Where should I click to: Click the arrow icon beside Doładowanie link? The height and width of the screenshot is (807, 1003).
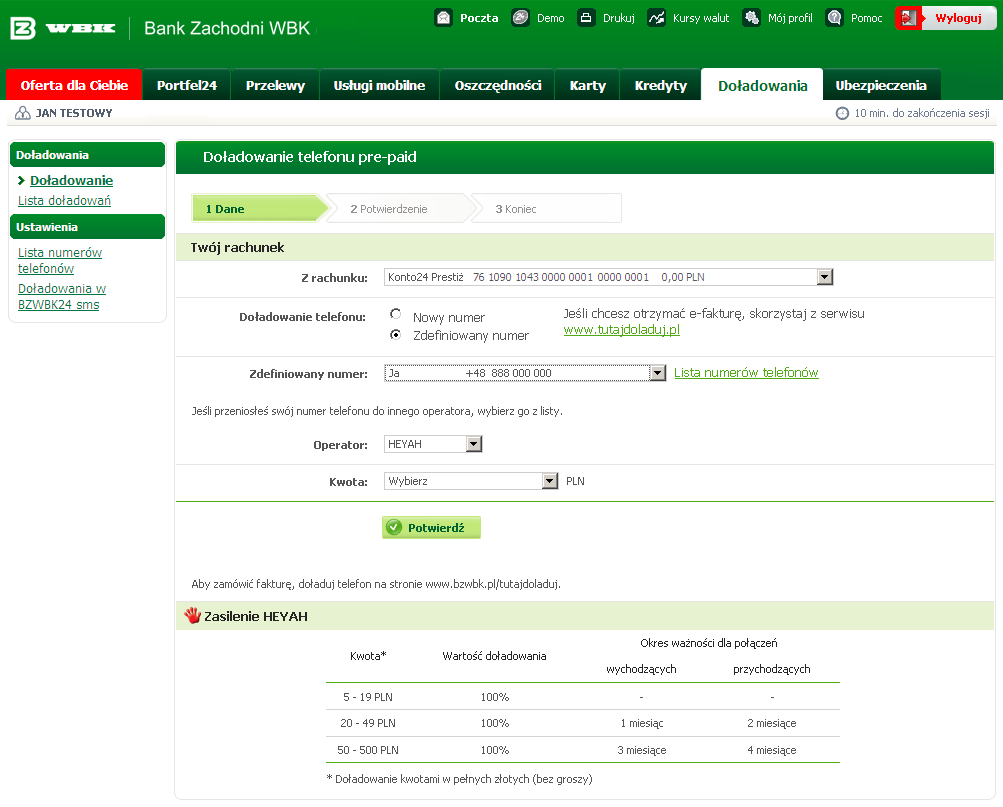(x=21, y=181)
